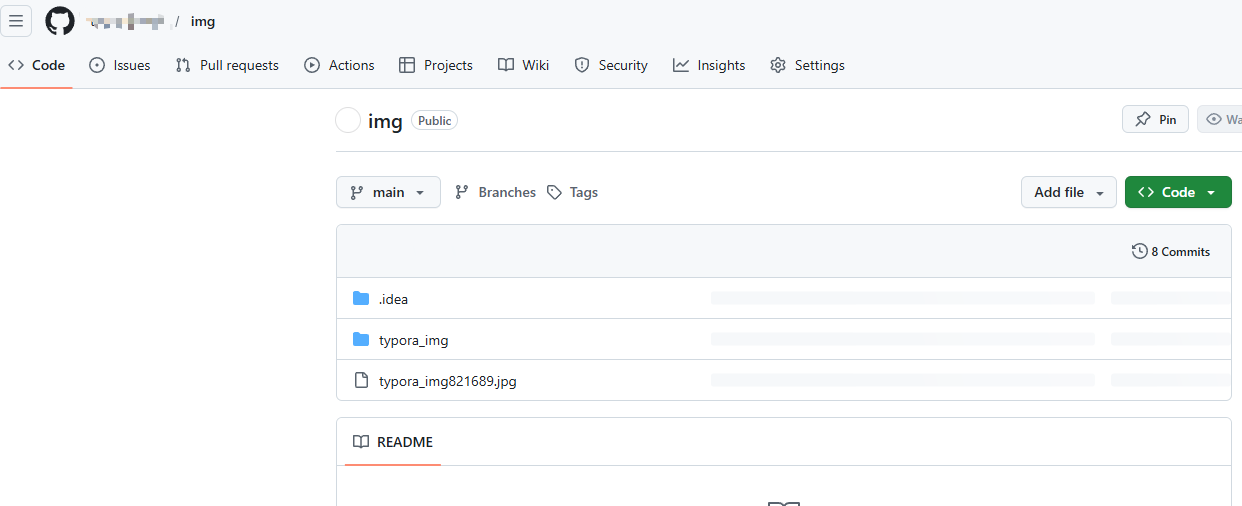Select the README tab
Screen dimensions: 1242x506
pyautogui.click(x=393, y=442)
